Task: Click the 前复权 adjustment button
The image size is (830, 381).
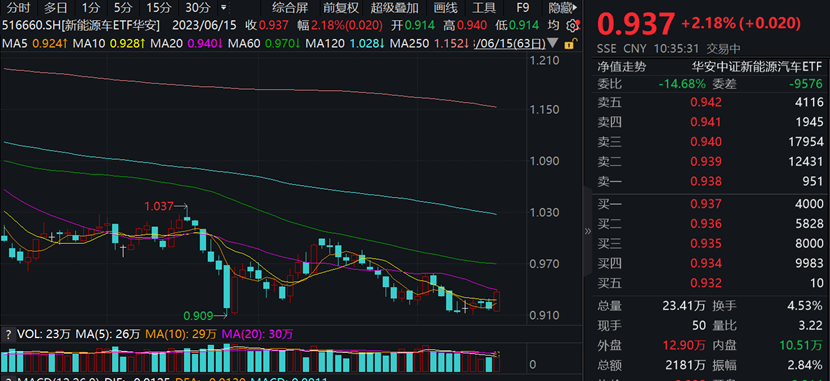Action: [341, 7]
